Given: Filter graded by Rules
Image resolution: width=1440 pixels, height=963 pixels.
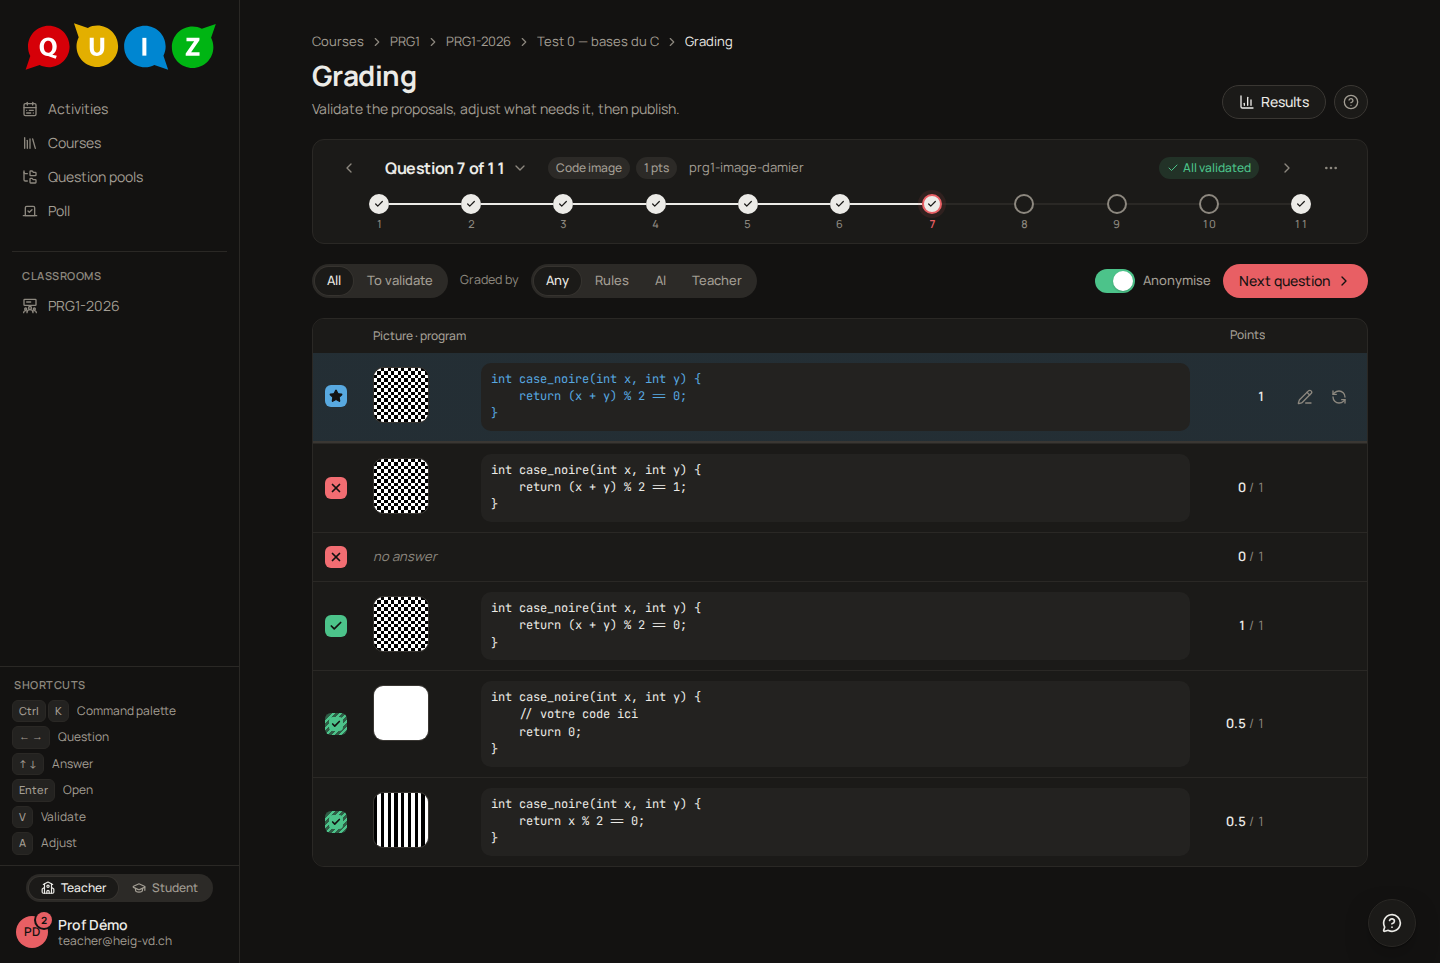Looking at the screenshot, I should [x=612, y=281].
